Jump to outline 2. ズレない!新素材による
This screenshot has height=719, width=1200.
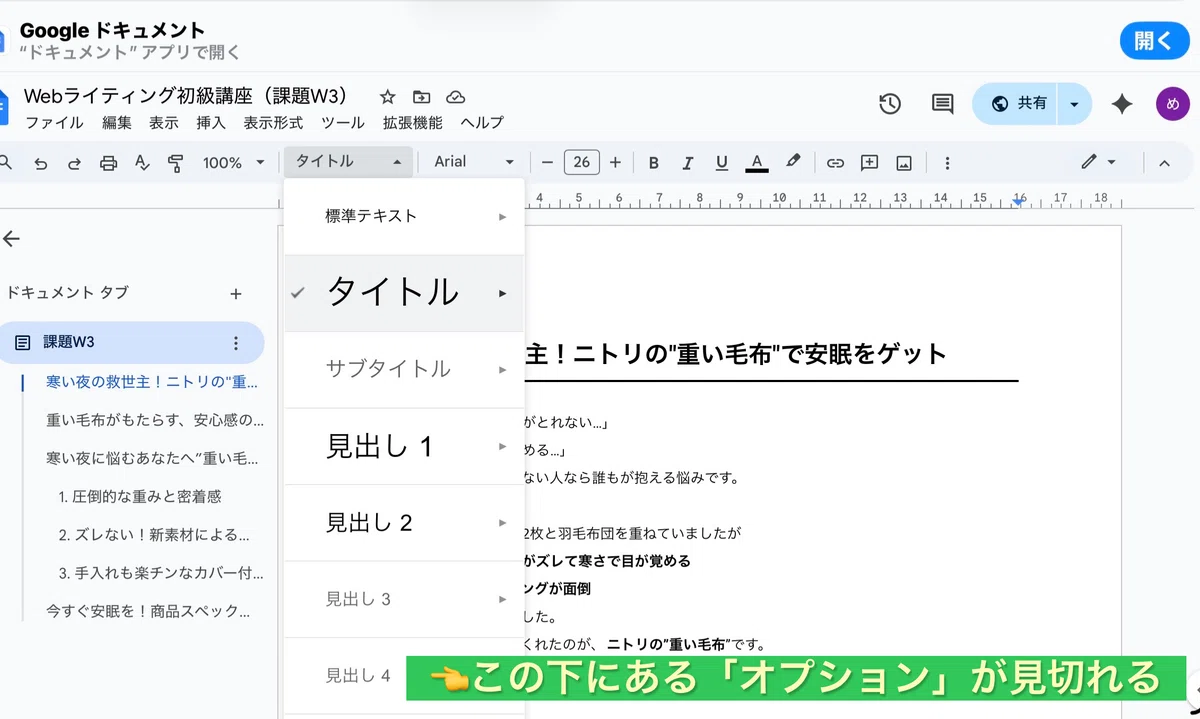tap(154, 534)
